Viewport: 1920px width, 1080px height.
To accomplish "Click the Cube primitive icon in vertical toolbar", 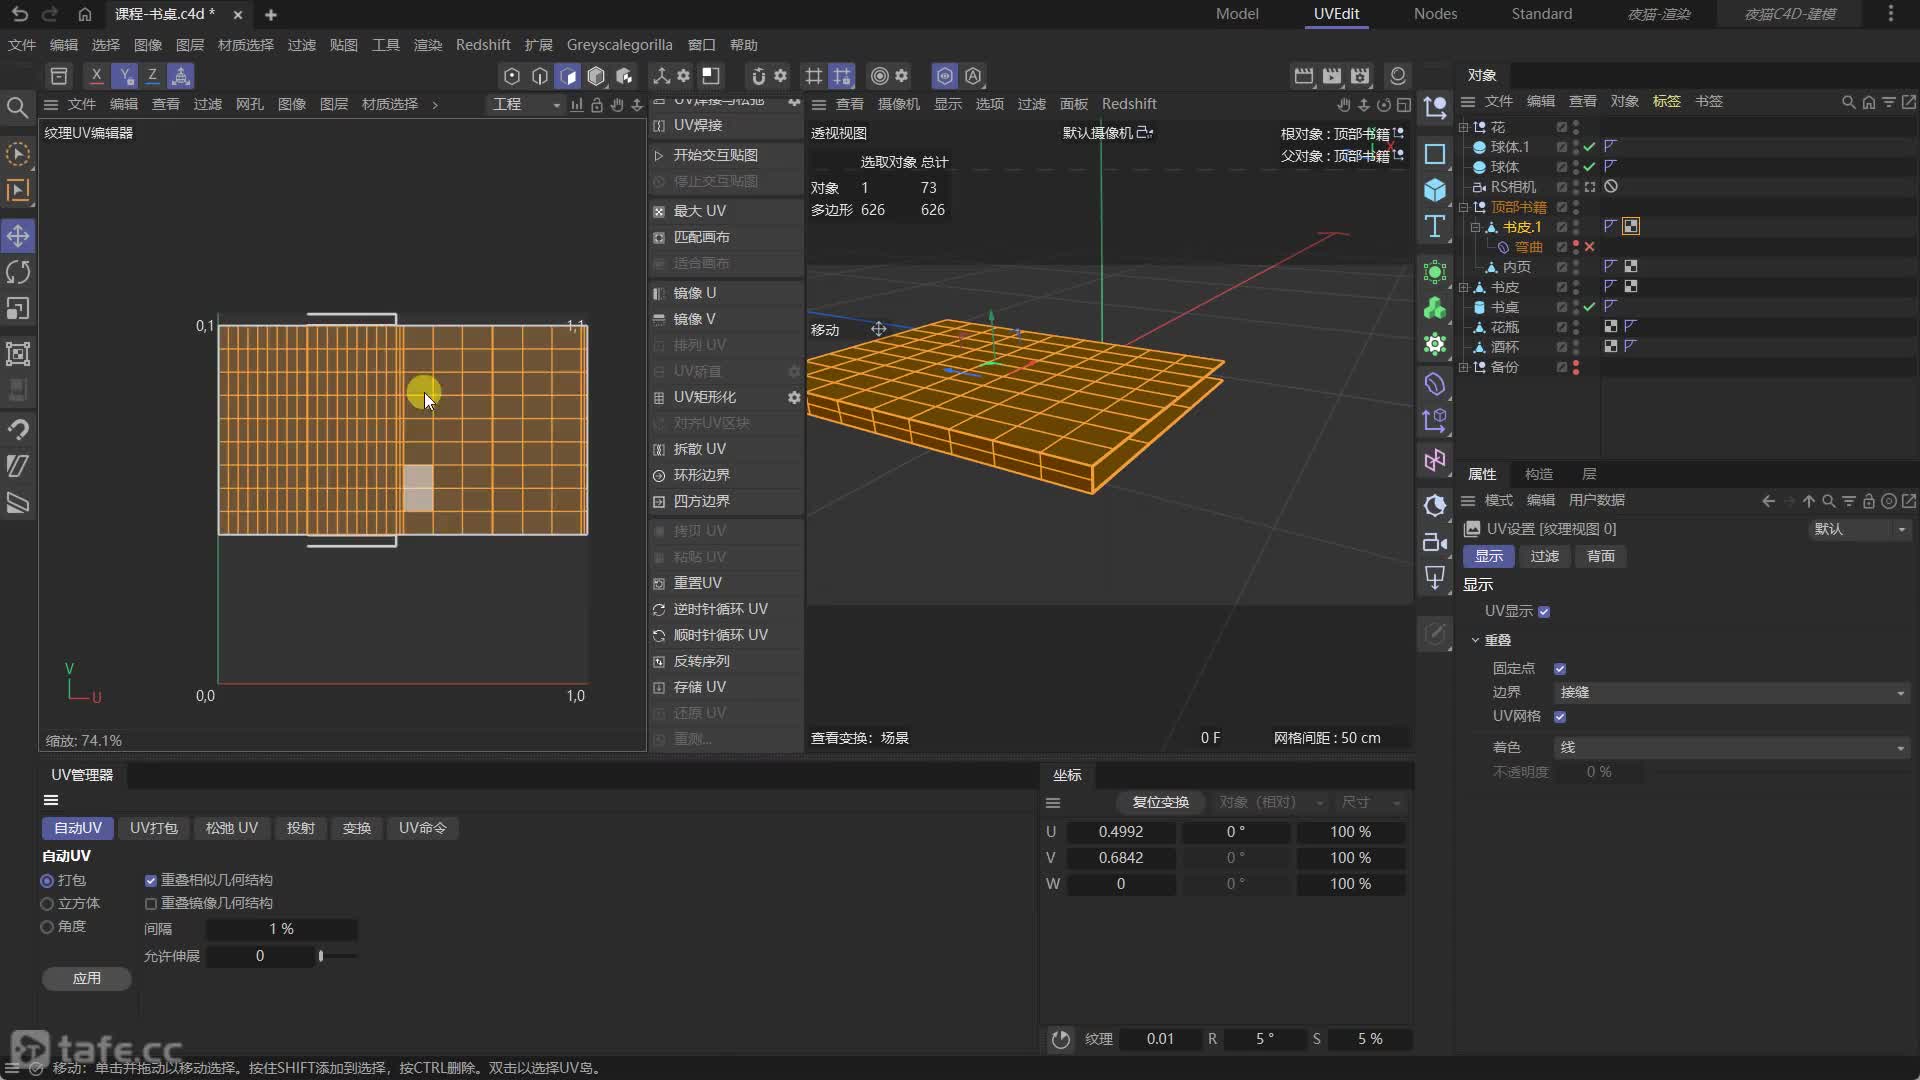I will click(1435, 190).
